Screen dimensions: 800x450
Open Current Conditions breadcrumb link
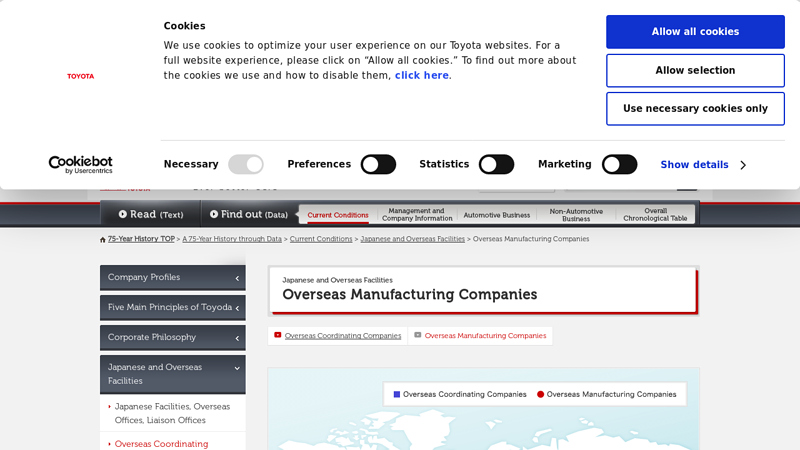tap(321, 239)
